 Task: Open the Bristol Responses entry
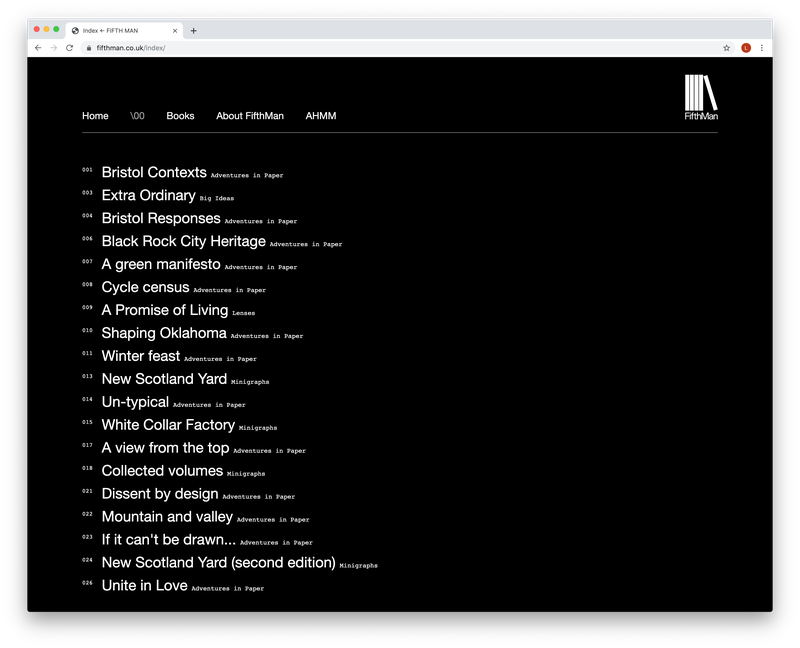coord(161,218)
